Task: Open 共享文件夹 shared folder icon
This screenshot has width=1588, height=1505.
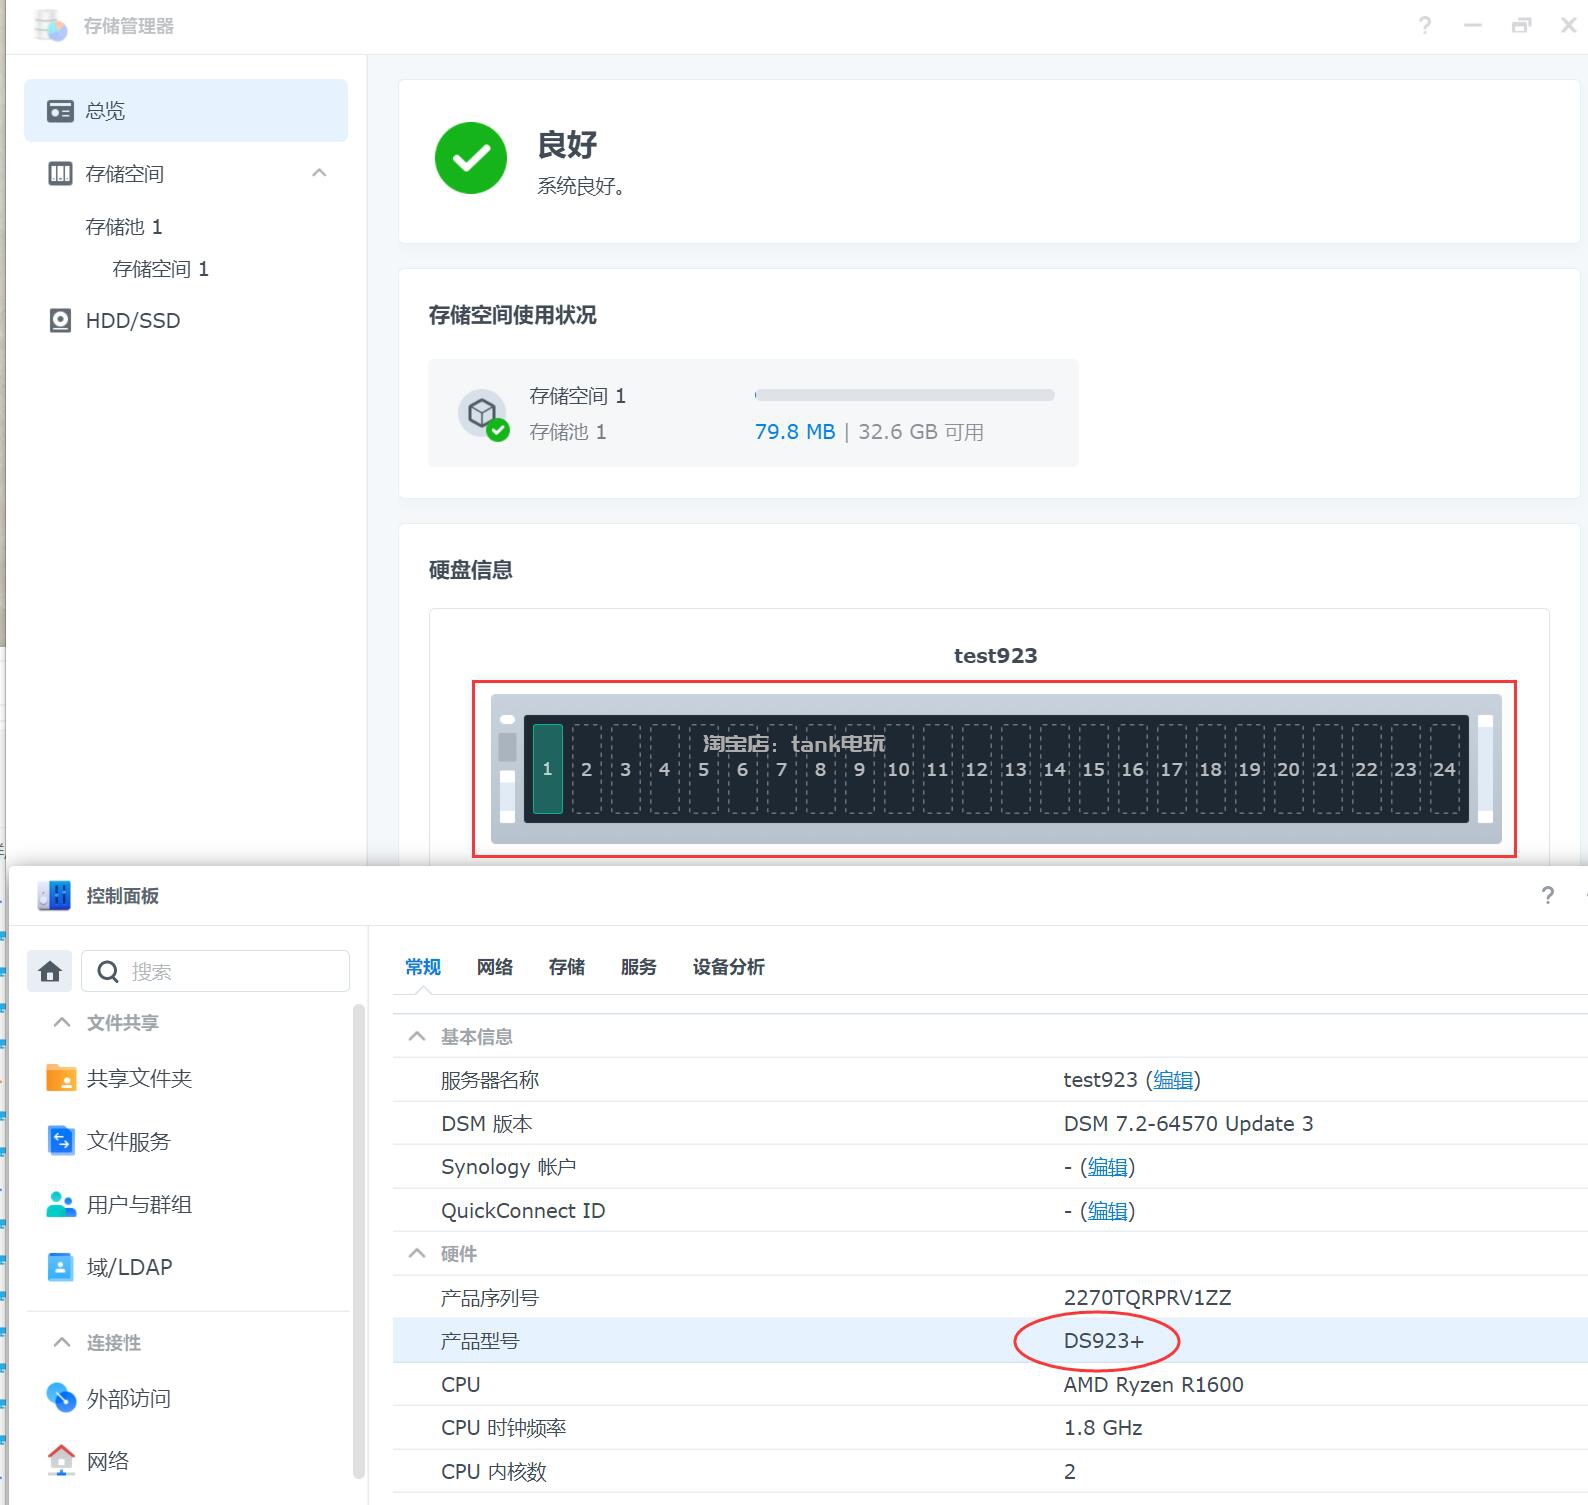Action: click(61, 1078)
